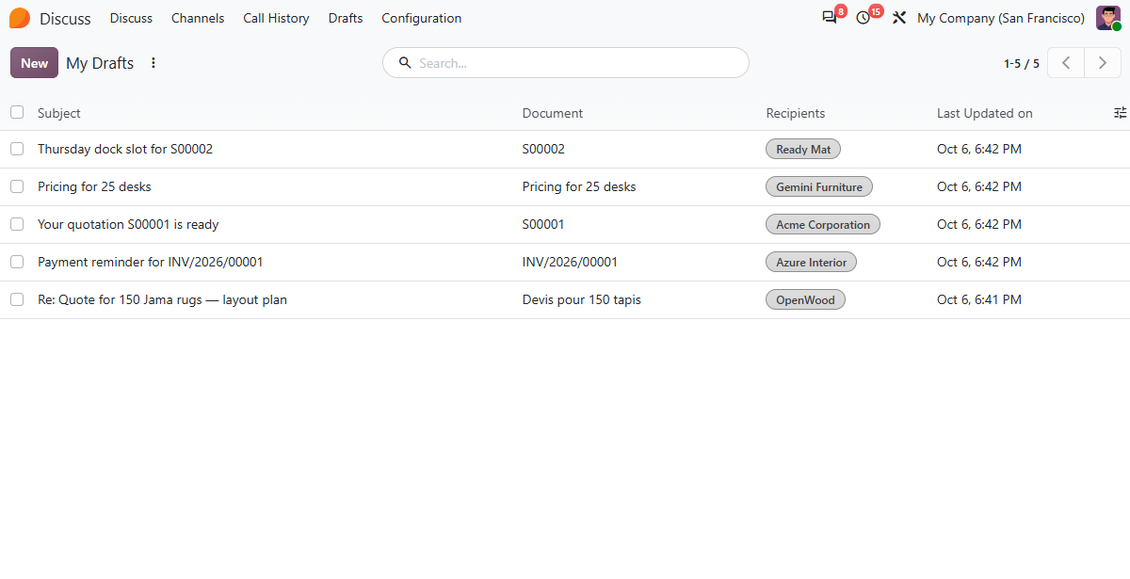Image resolution: width=1130 pixels, height=579 pixels.
Task: Sort by Last Updated on column
Action: click(x=984, y=113)
